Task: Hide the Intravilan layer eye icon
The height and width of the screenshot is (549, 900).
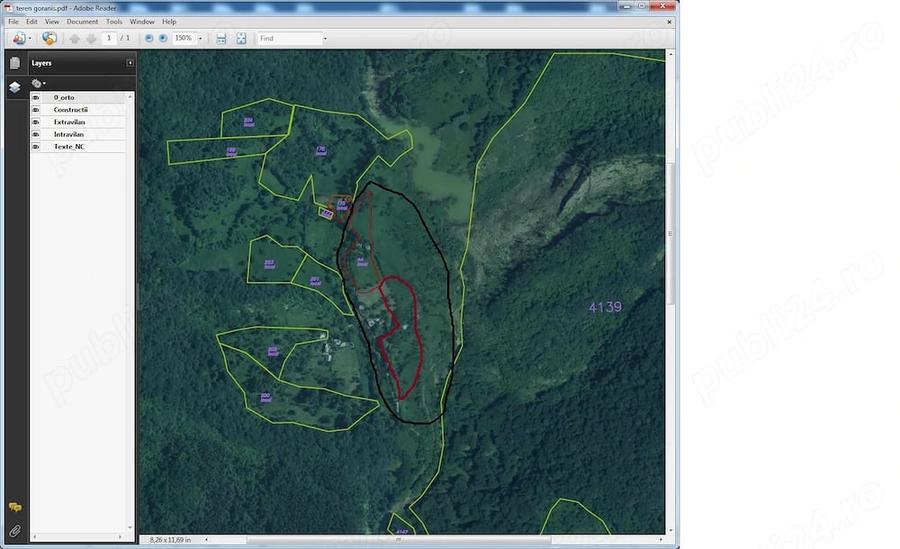Action: coord(36,134)
